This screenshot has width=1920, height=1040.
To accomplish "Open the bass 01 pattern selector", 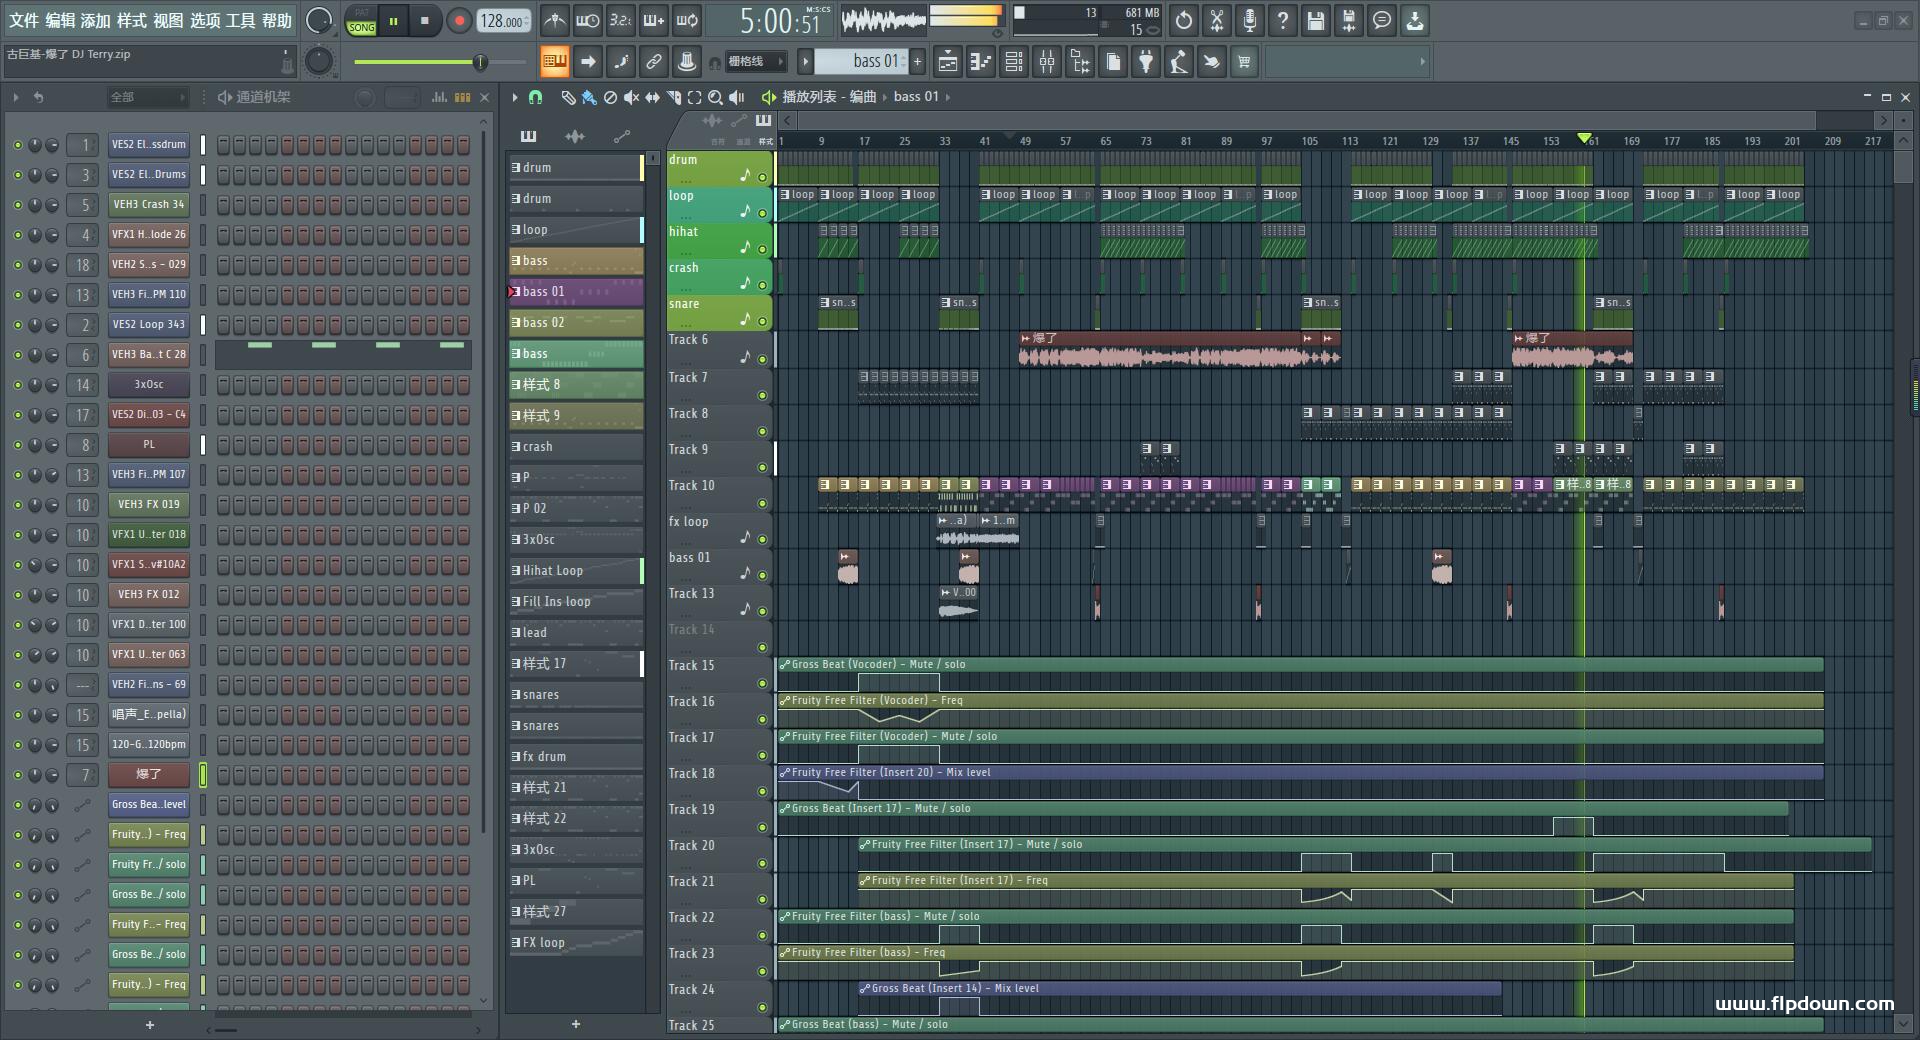I will (x=861, y=61).
